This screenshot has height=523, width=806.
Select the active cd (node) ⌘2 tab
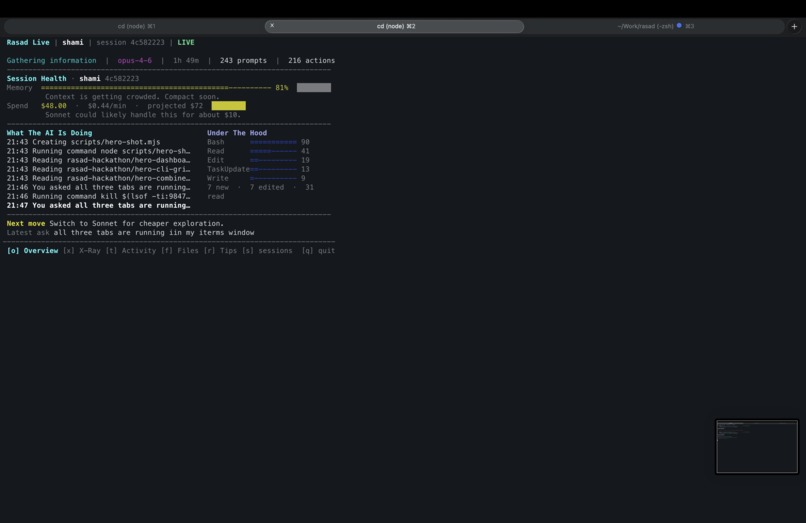click(x=395, y=26)
